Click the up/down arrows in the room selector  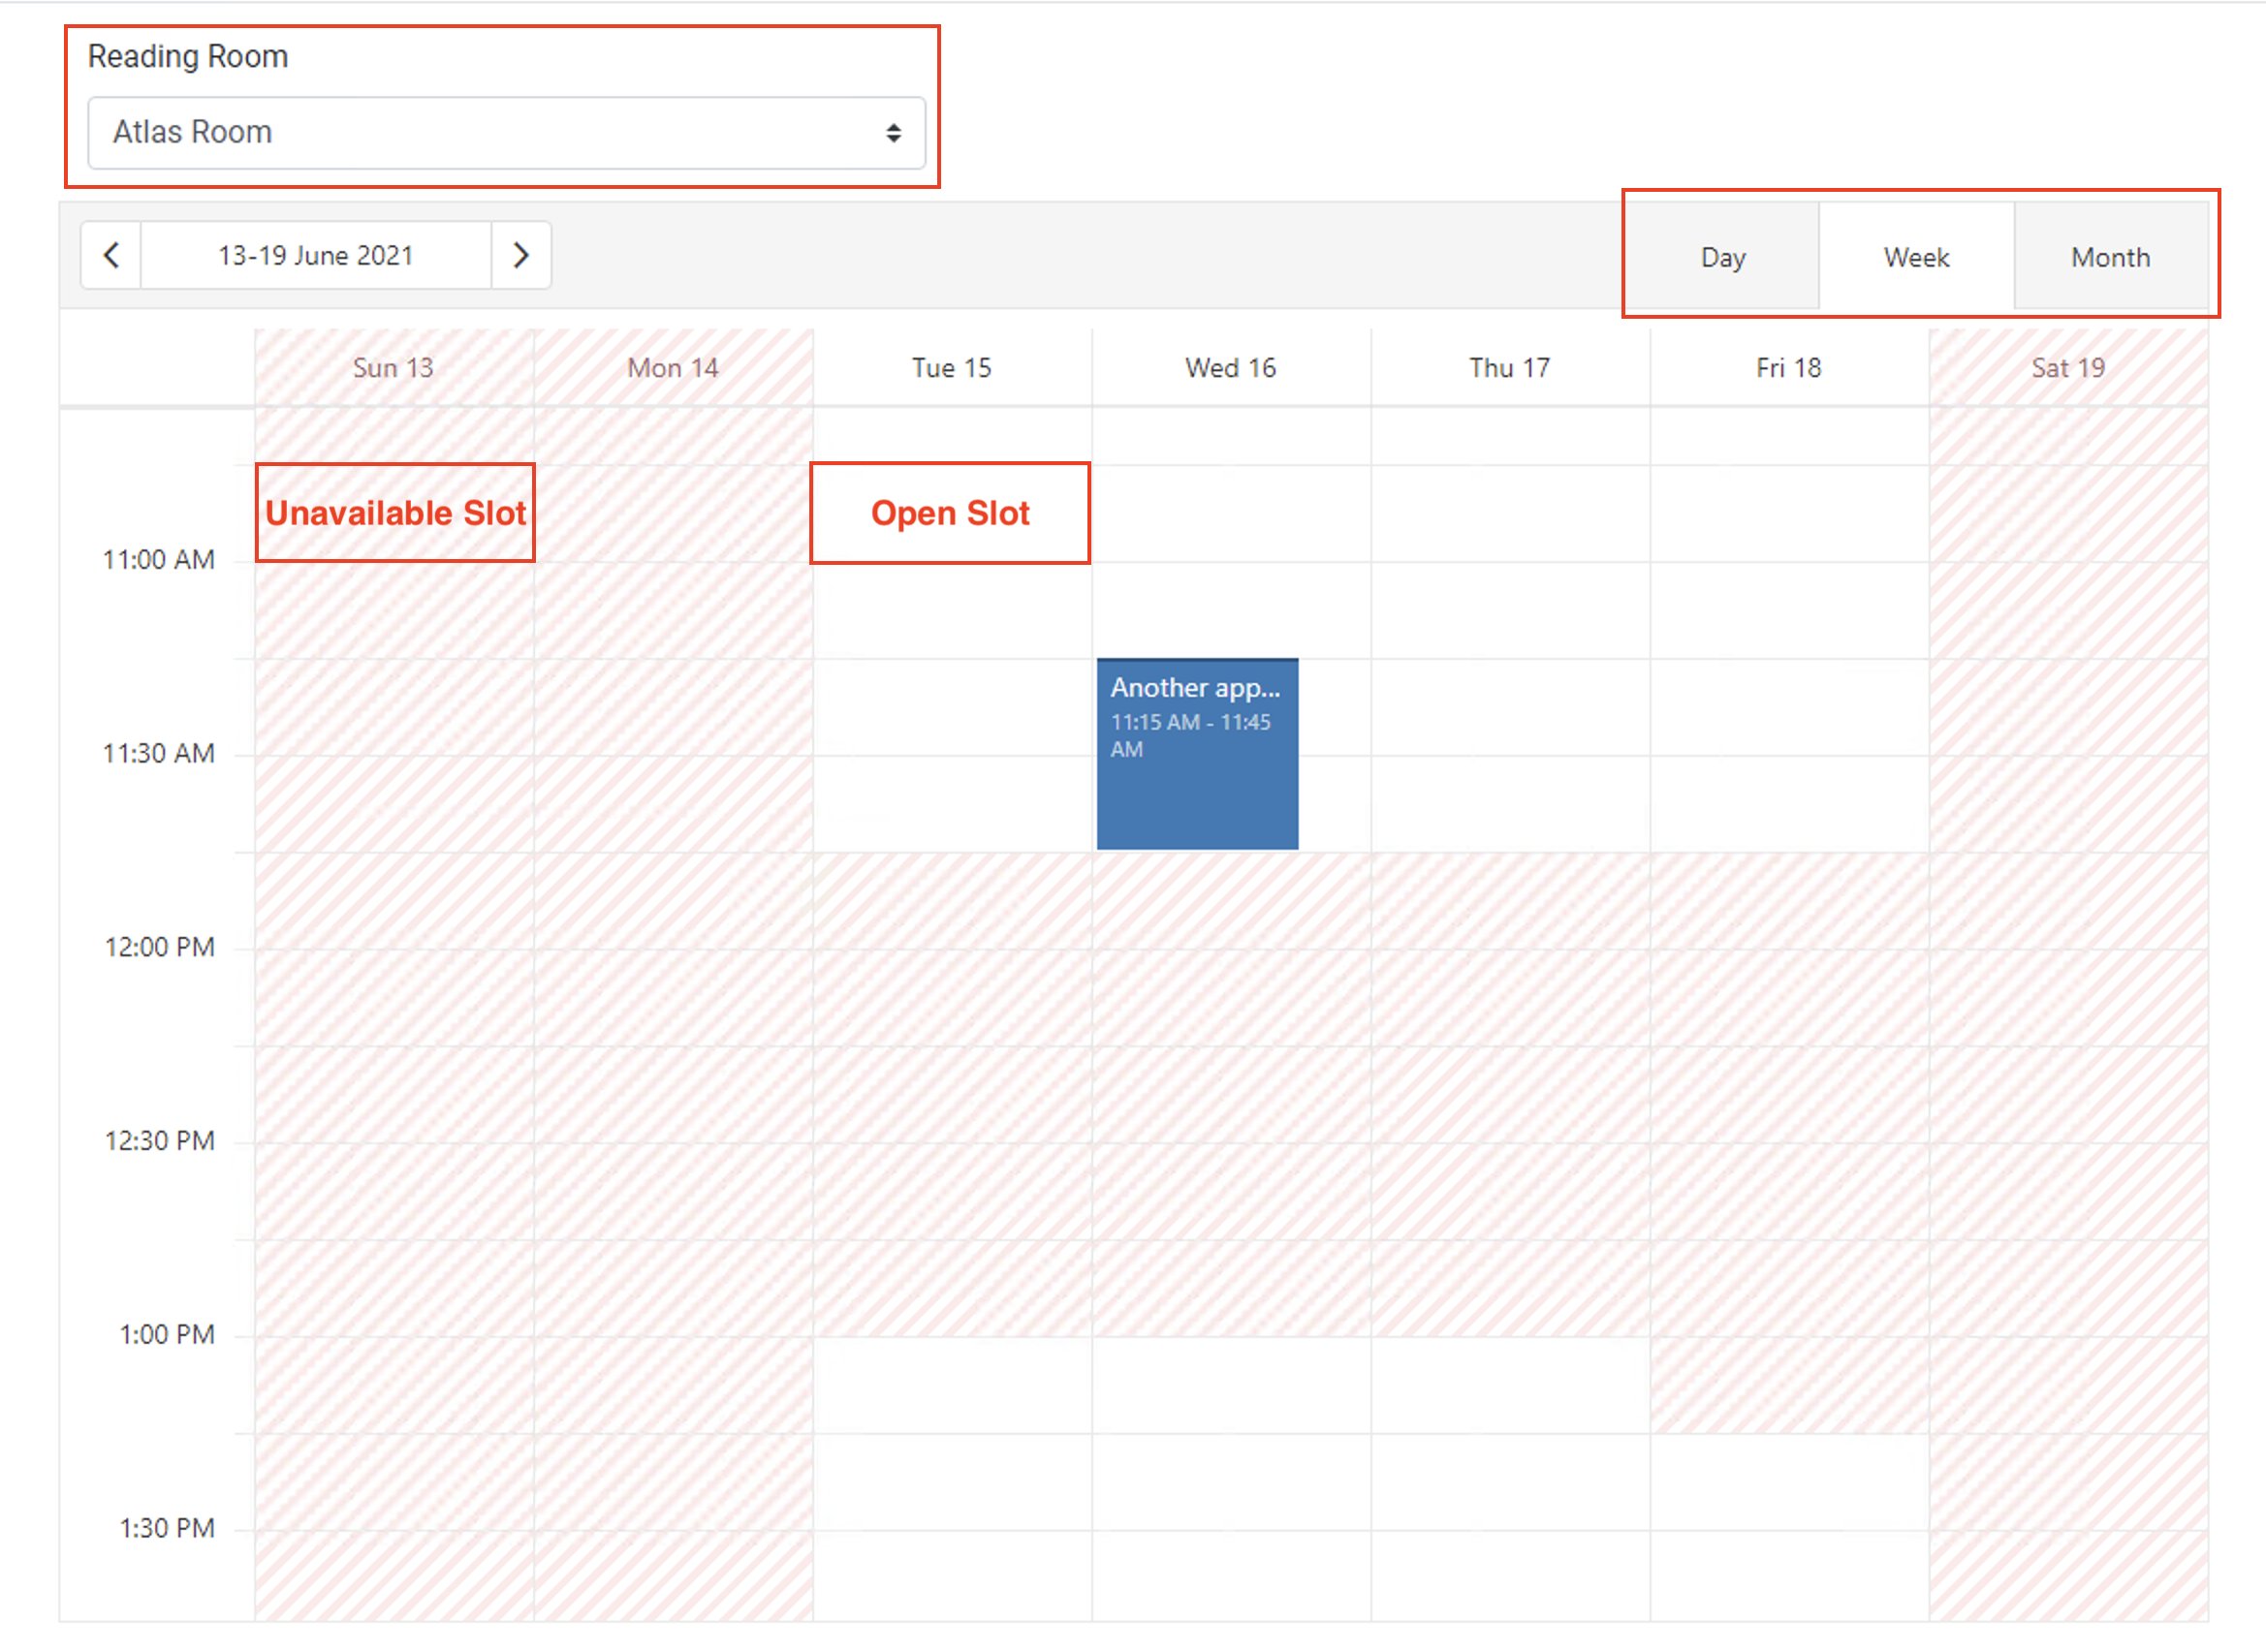tap(893, 133)
